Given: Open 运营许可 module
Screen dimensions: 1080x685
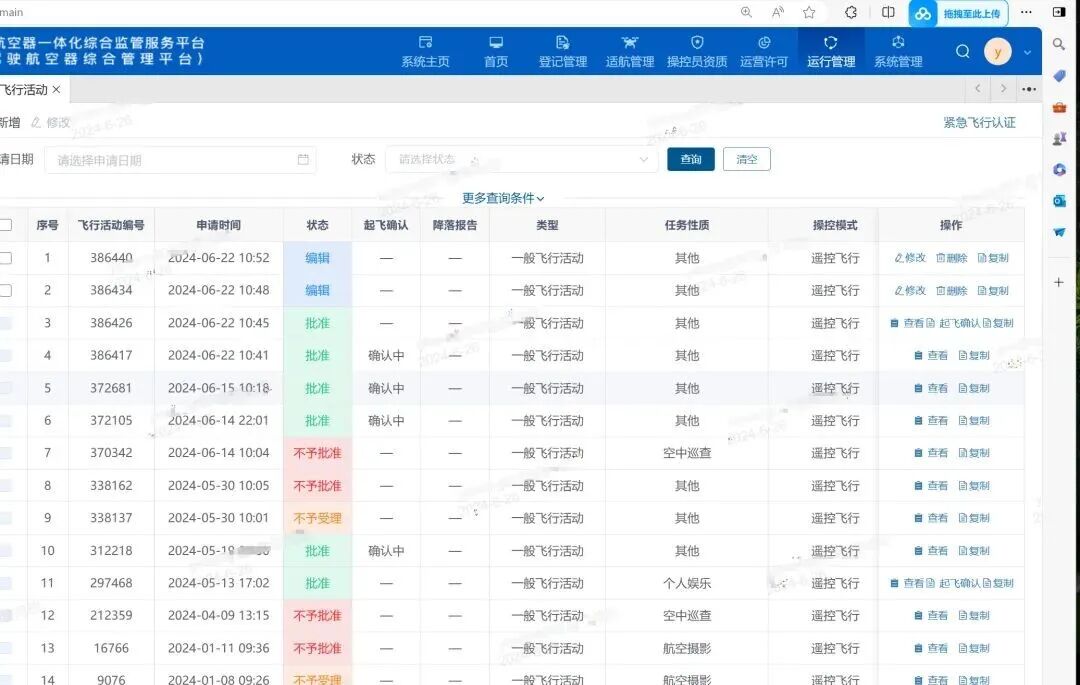Looking at the screenshot, I should coord(764,52).
